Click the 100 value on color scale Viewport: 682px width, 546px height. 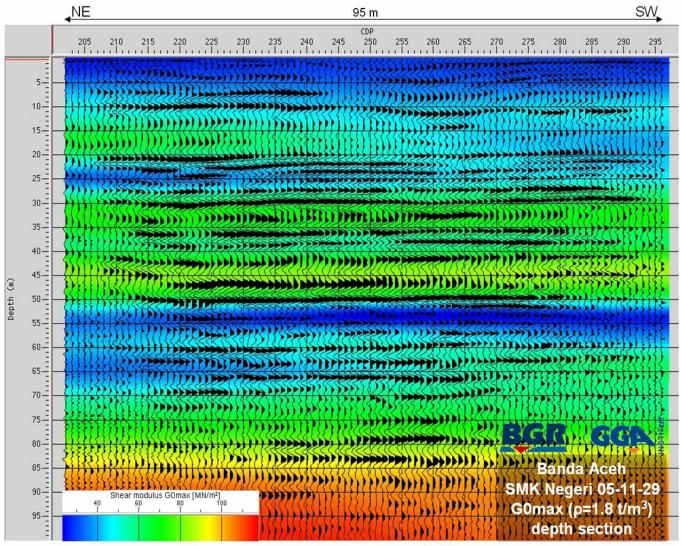pos(222,505)
